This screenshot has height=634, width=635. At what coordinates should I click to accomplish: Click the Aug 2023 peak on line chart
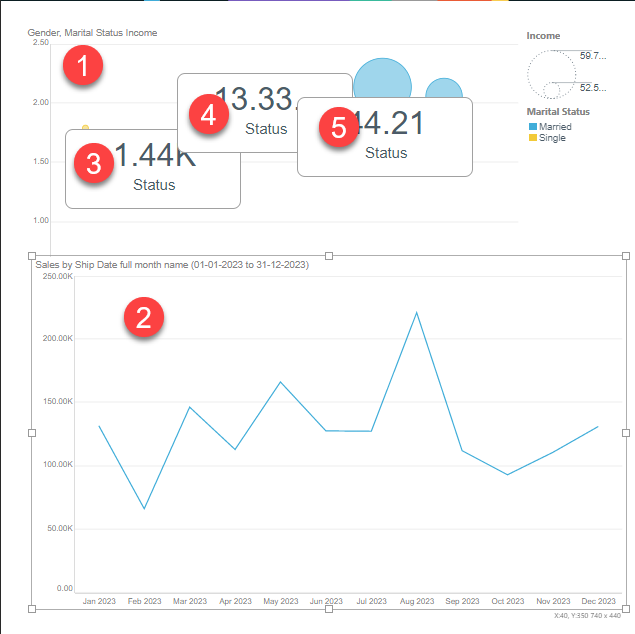point(416,313)
